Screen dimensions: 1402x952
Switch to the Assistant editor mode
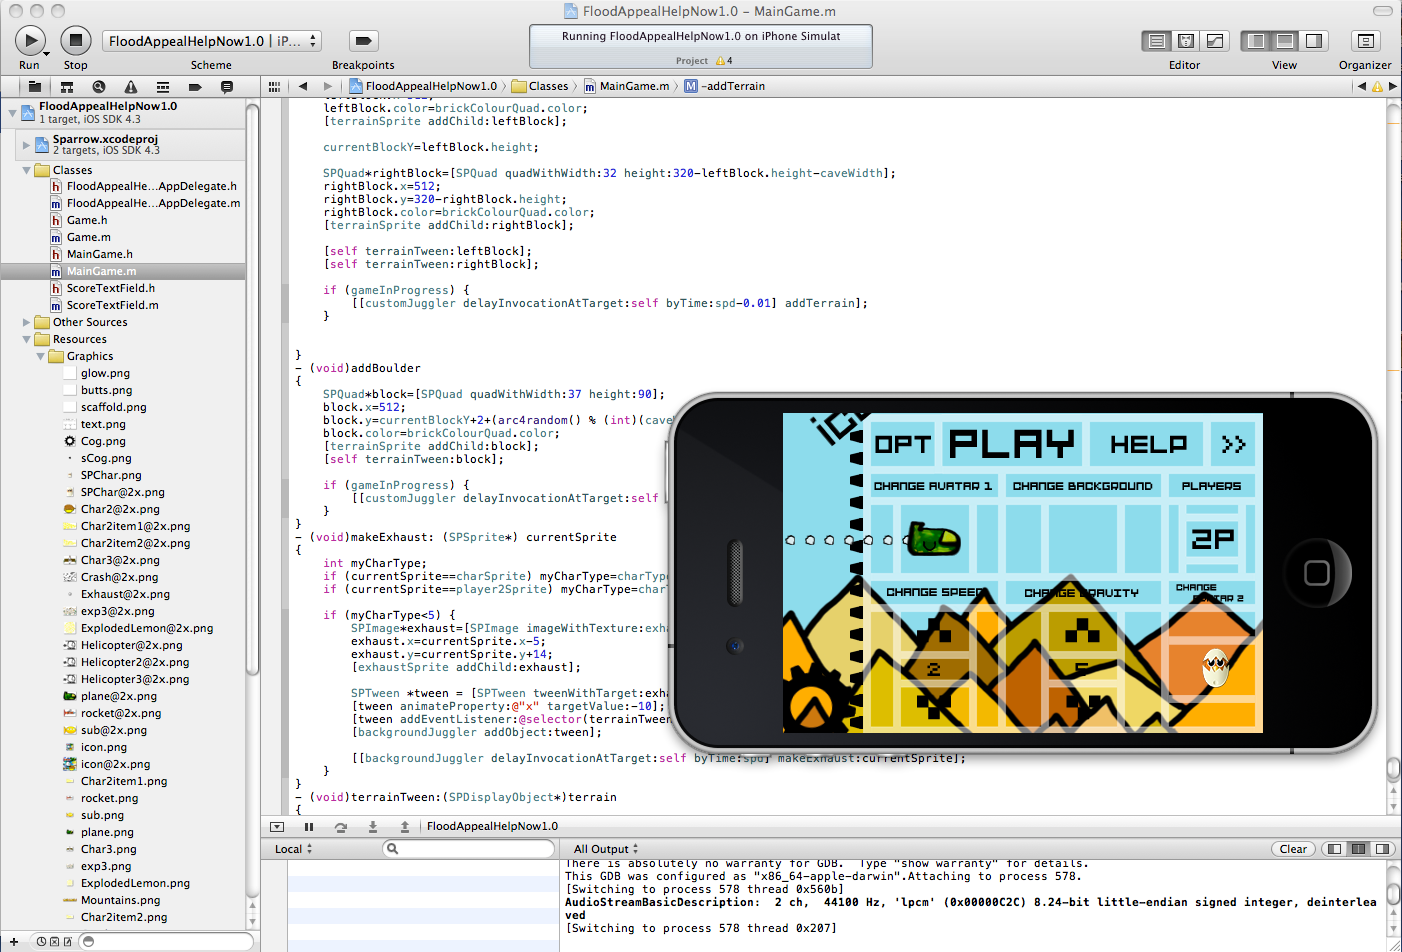tap(1185, 41)
